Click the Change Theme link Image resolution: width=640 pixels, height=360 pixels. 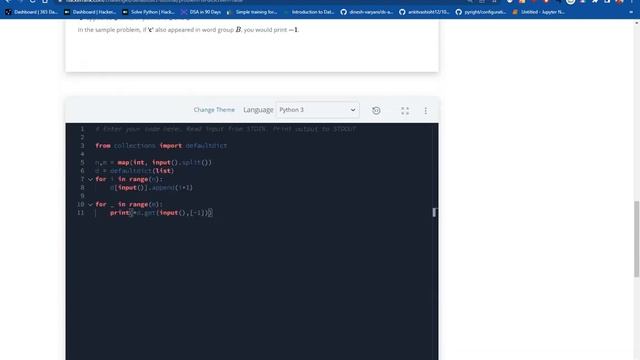click(214, 110)
